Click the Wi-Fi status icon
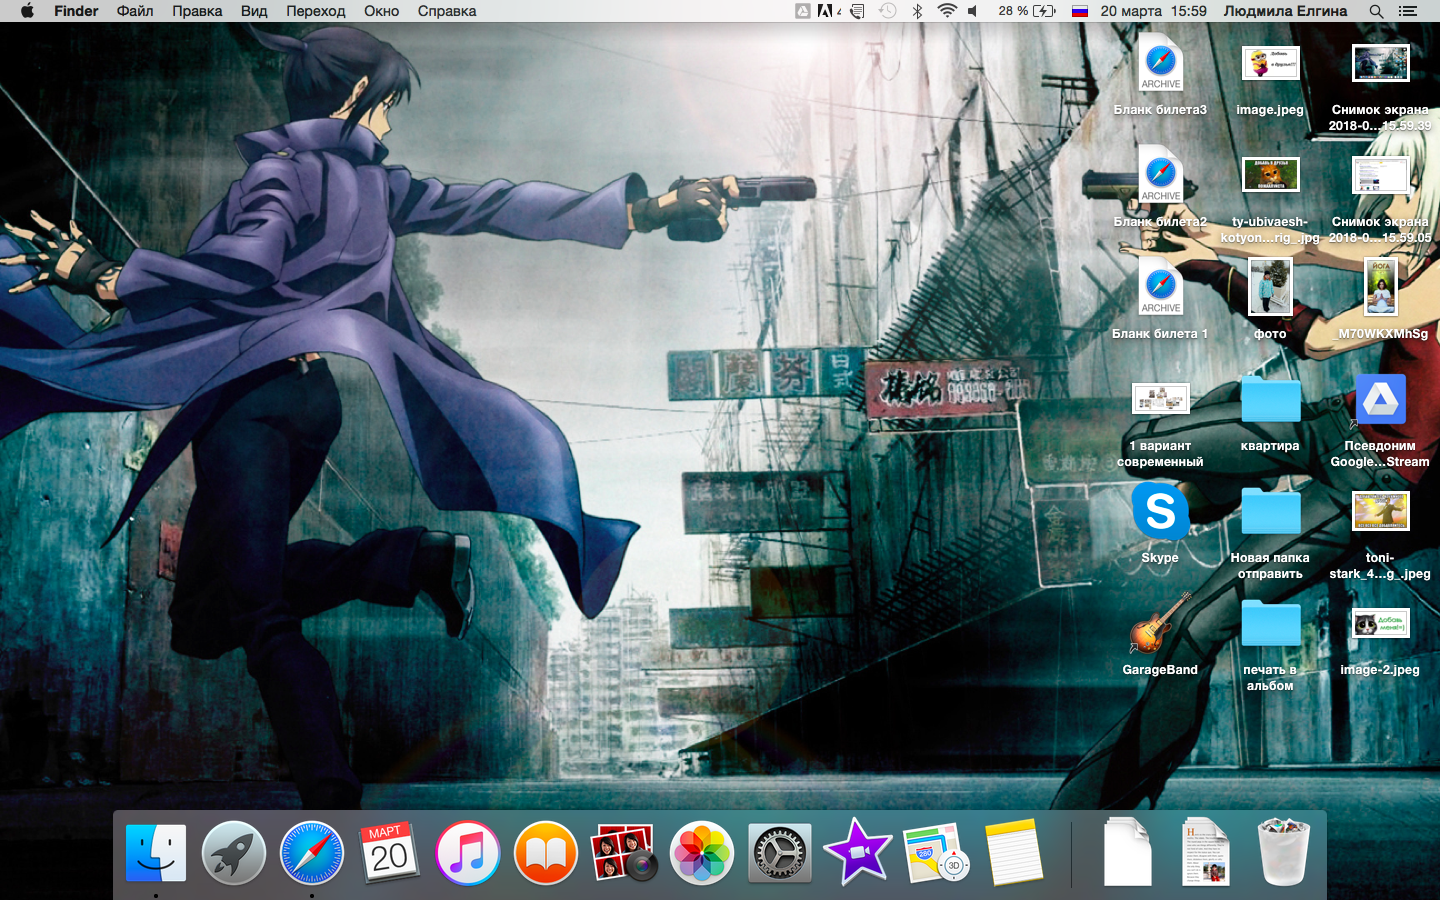This screenshot has height=900, width=1440. pos(947,11)
